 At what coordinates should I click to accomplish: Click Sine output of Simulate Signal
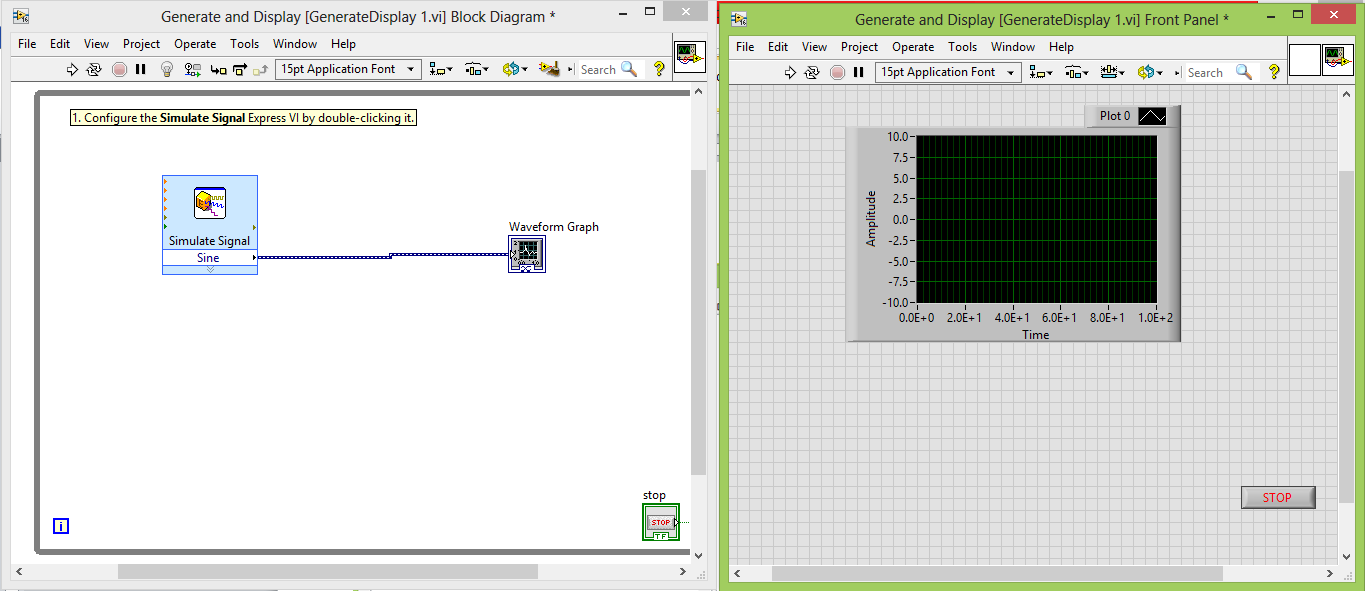click(x=209, y=258)
